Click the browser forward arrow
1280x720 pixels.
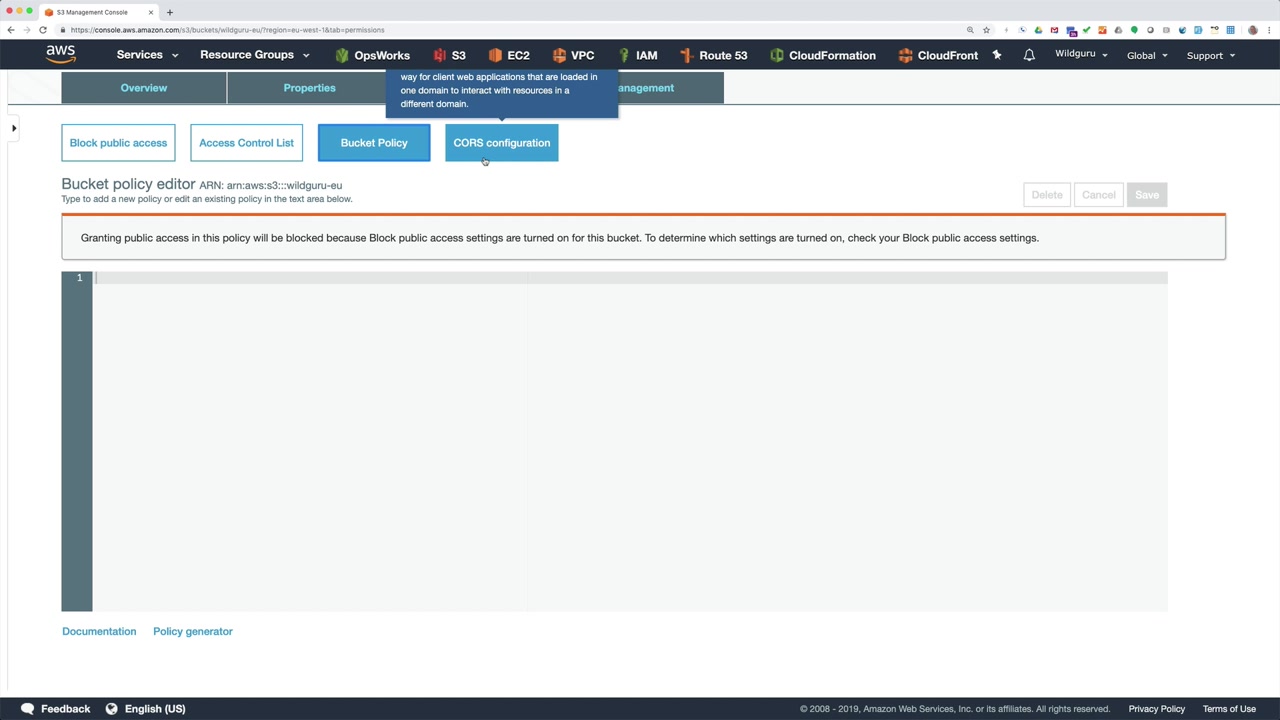(27, 30)
